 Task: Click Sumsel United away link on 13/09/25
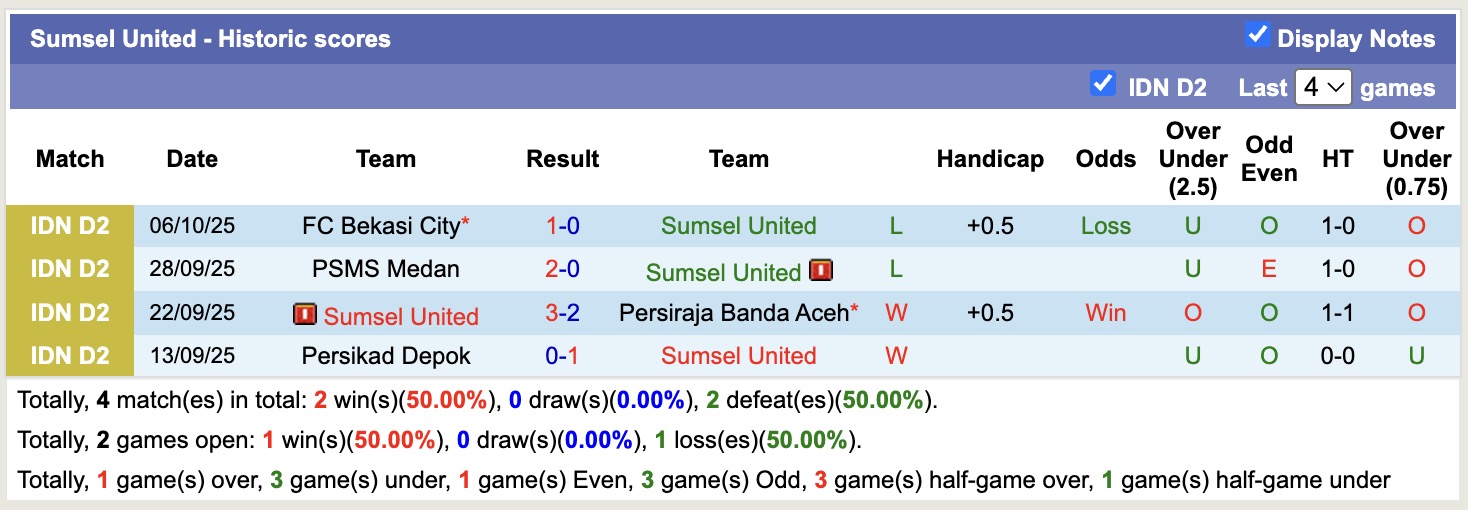pyautogui.click(x=738, y=356)
